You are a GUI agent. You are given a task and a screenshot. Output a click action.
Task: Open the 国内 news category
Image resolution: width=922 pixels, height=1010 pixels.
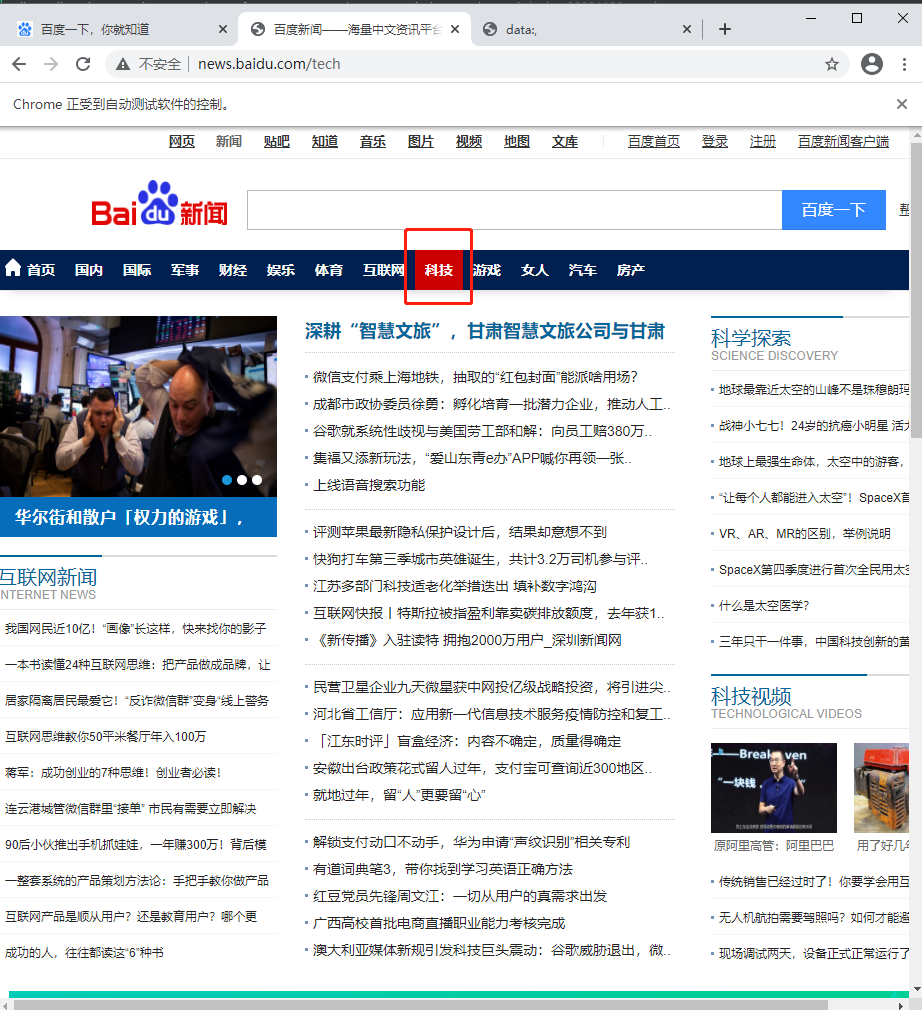point(89,270)
